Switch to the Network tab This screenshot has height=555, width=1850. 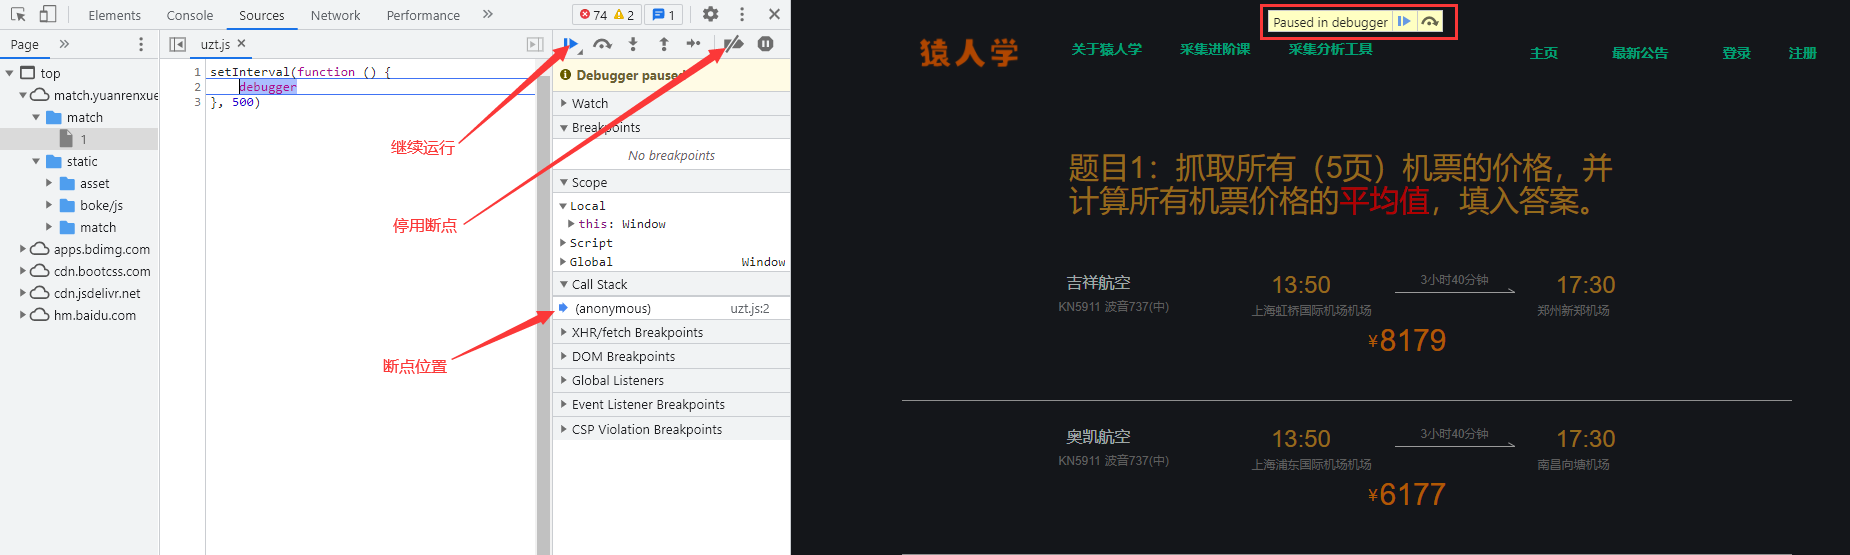pos(335,15)
